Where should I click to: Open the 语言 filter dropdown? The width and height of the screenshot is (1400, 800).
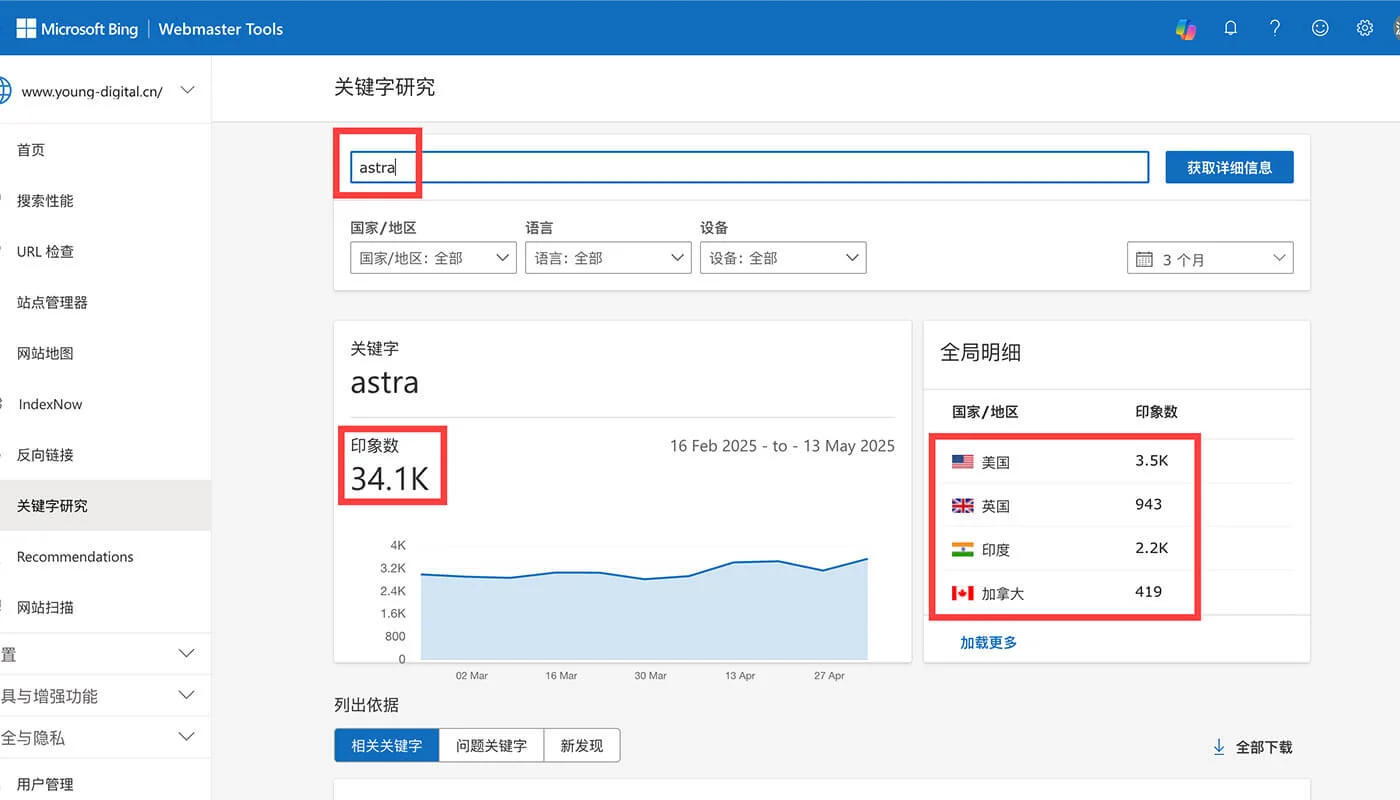[608, 257]
